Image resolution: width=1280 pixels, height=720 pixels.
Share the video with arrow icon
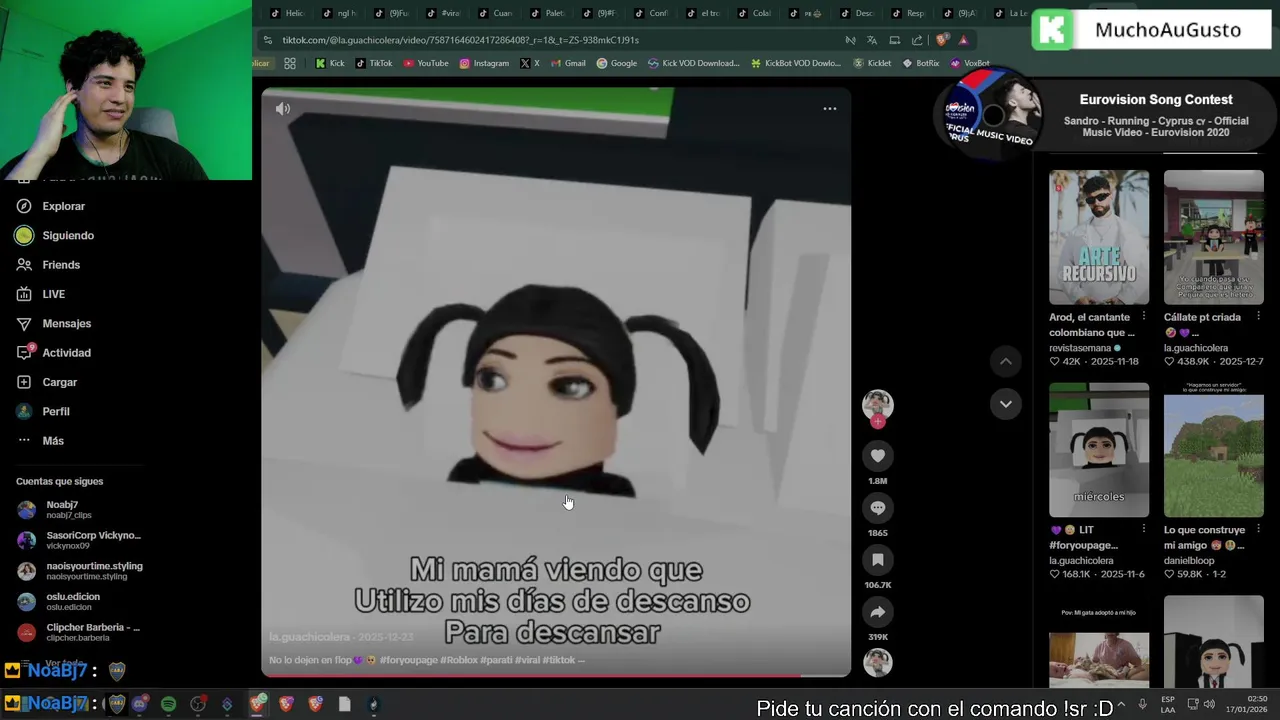coord(878,612)
